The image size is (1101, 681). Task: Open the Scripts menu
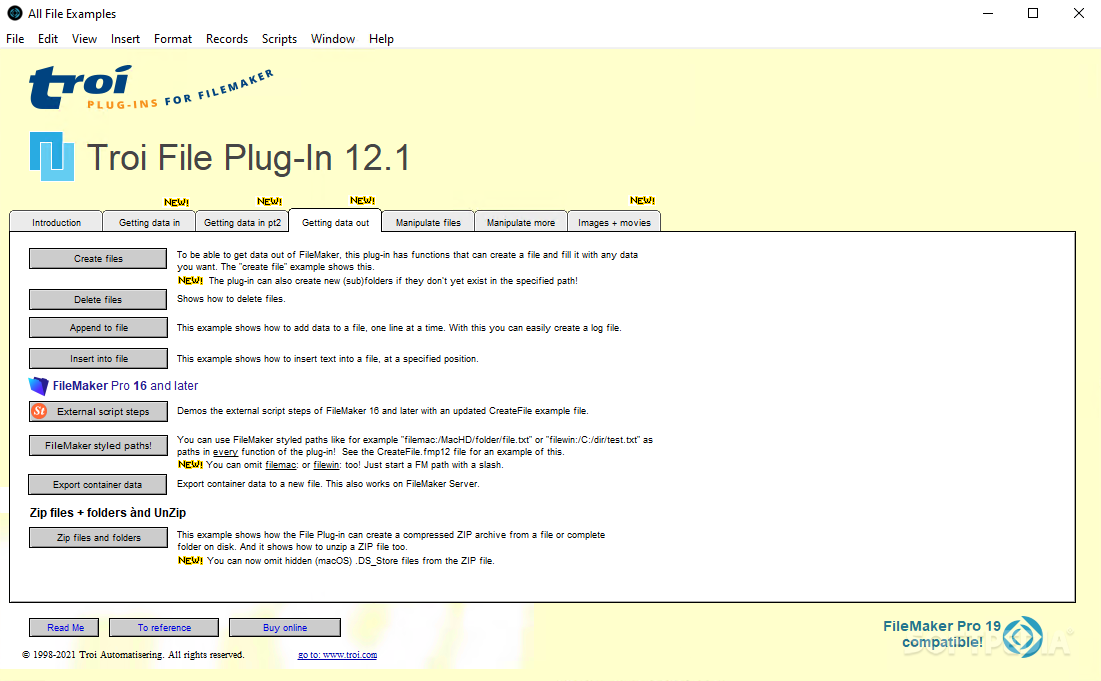tap(279, 39)
